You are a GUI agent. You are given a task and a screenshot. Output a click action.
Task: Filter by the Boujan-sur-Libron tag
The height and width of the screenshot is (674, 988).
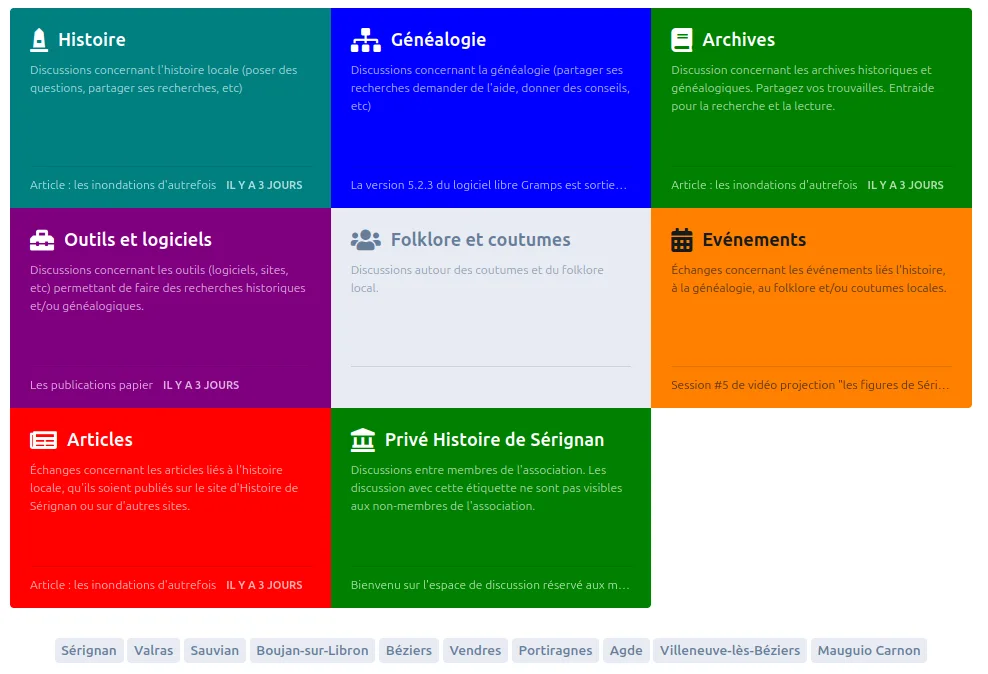click(314, 651)
